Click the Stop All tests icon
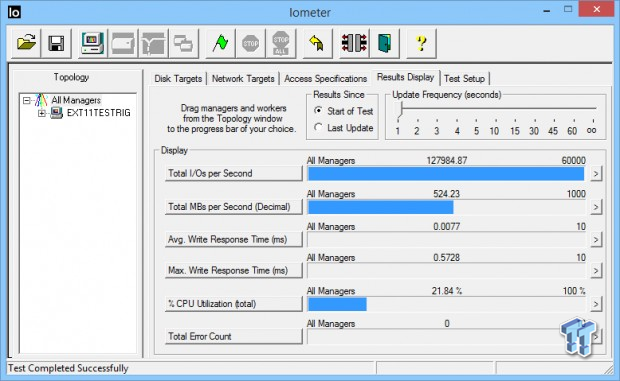620x381 pixels. (x=281, y=43)
